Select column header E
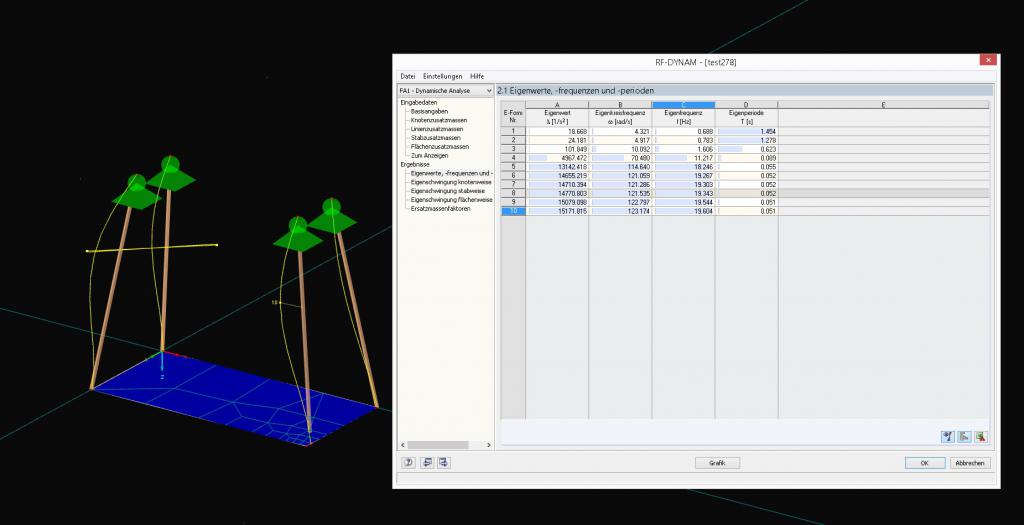The image size is (1024, 525). (884, 104)
